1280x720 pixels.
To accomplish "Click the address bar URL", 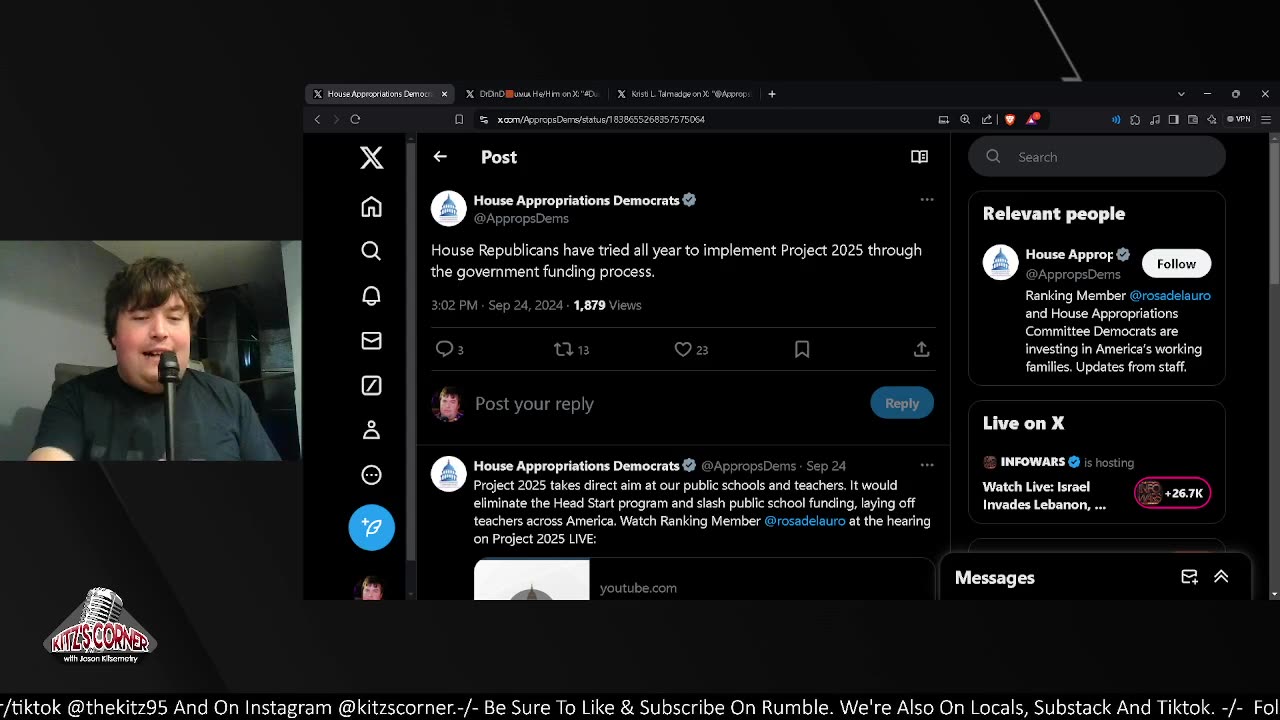I will (x=601, y=119).
